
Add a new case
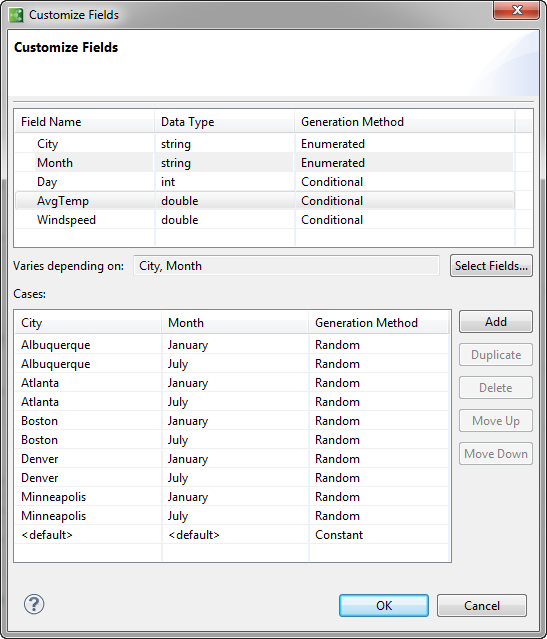coord(496,322)
